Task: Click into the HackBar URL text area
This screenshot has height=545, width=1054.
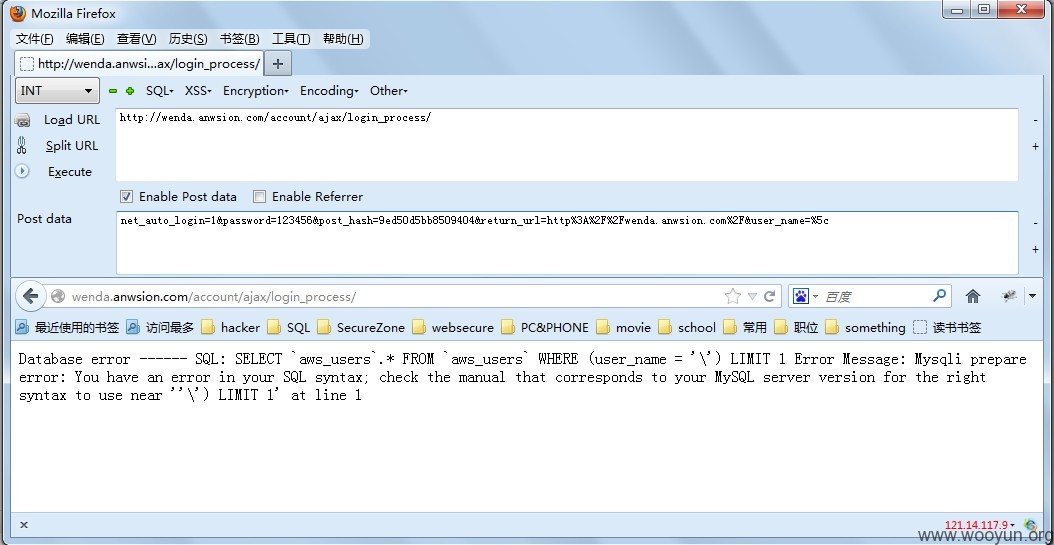Action: pyautogui.click(x=567, y=144)
